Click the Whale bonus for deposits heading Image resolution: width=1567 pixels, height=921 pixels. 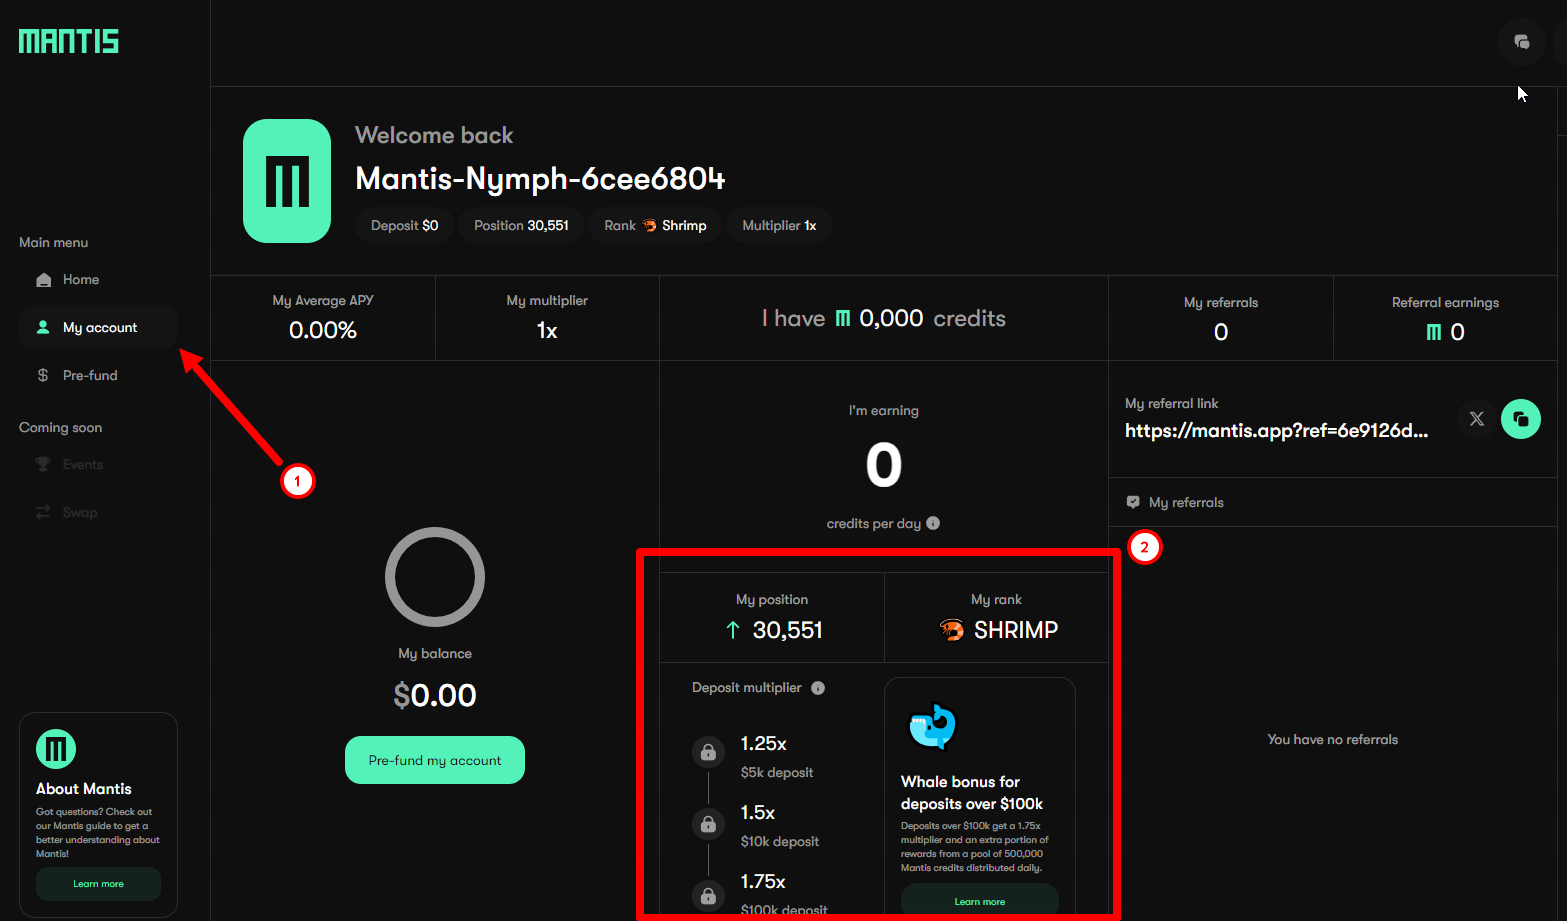coord(972,793)
